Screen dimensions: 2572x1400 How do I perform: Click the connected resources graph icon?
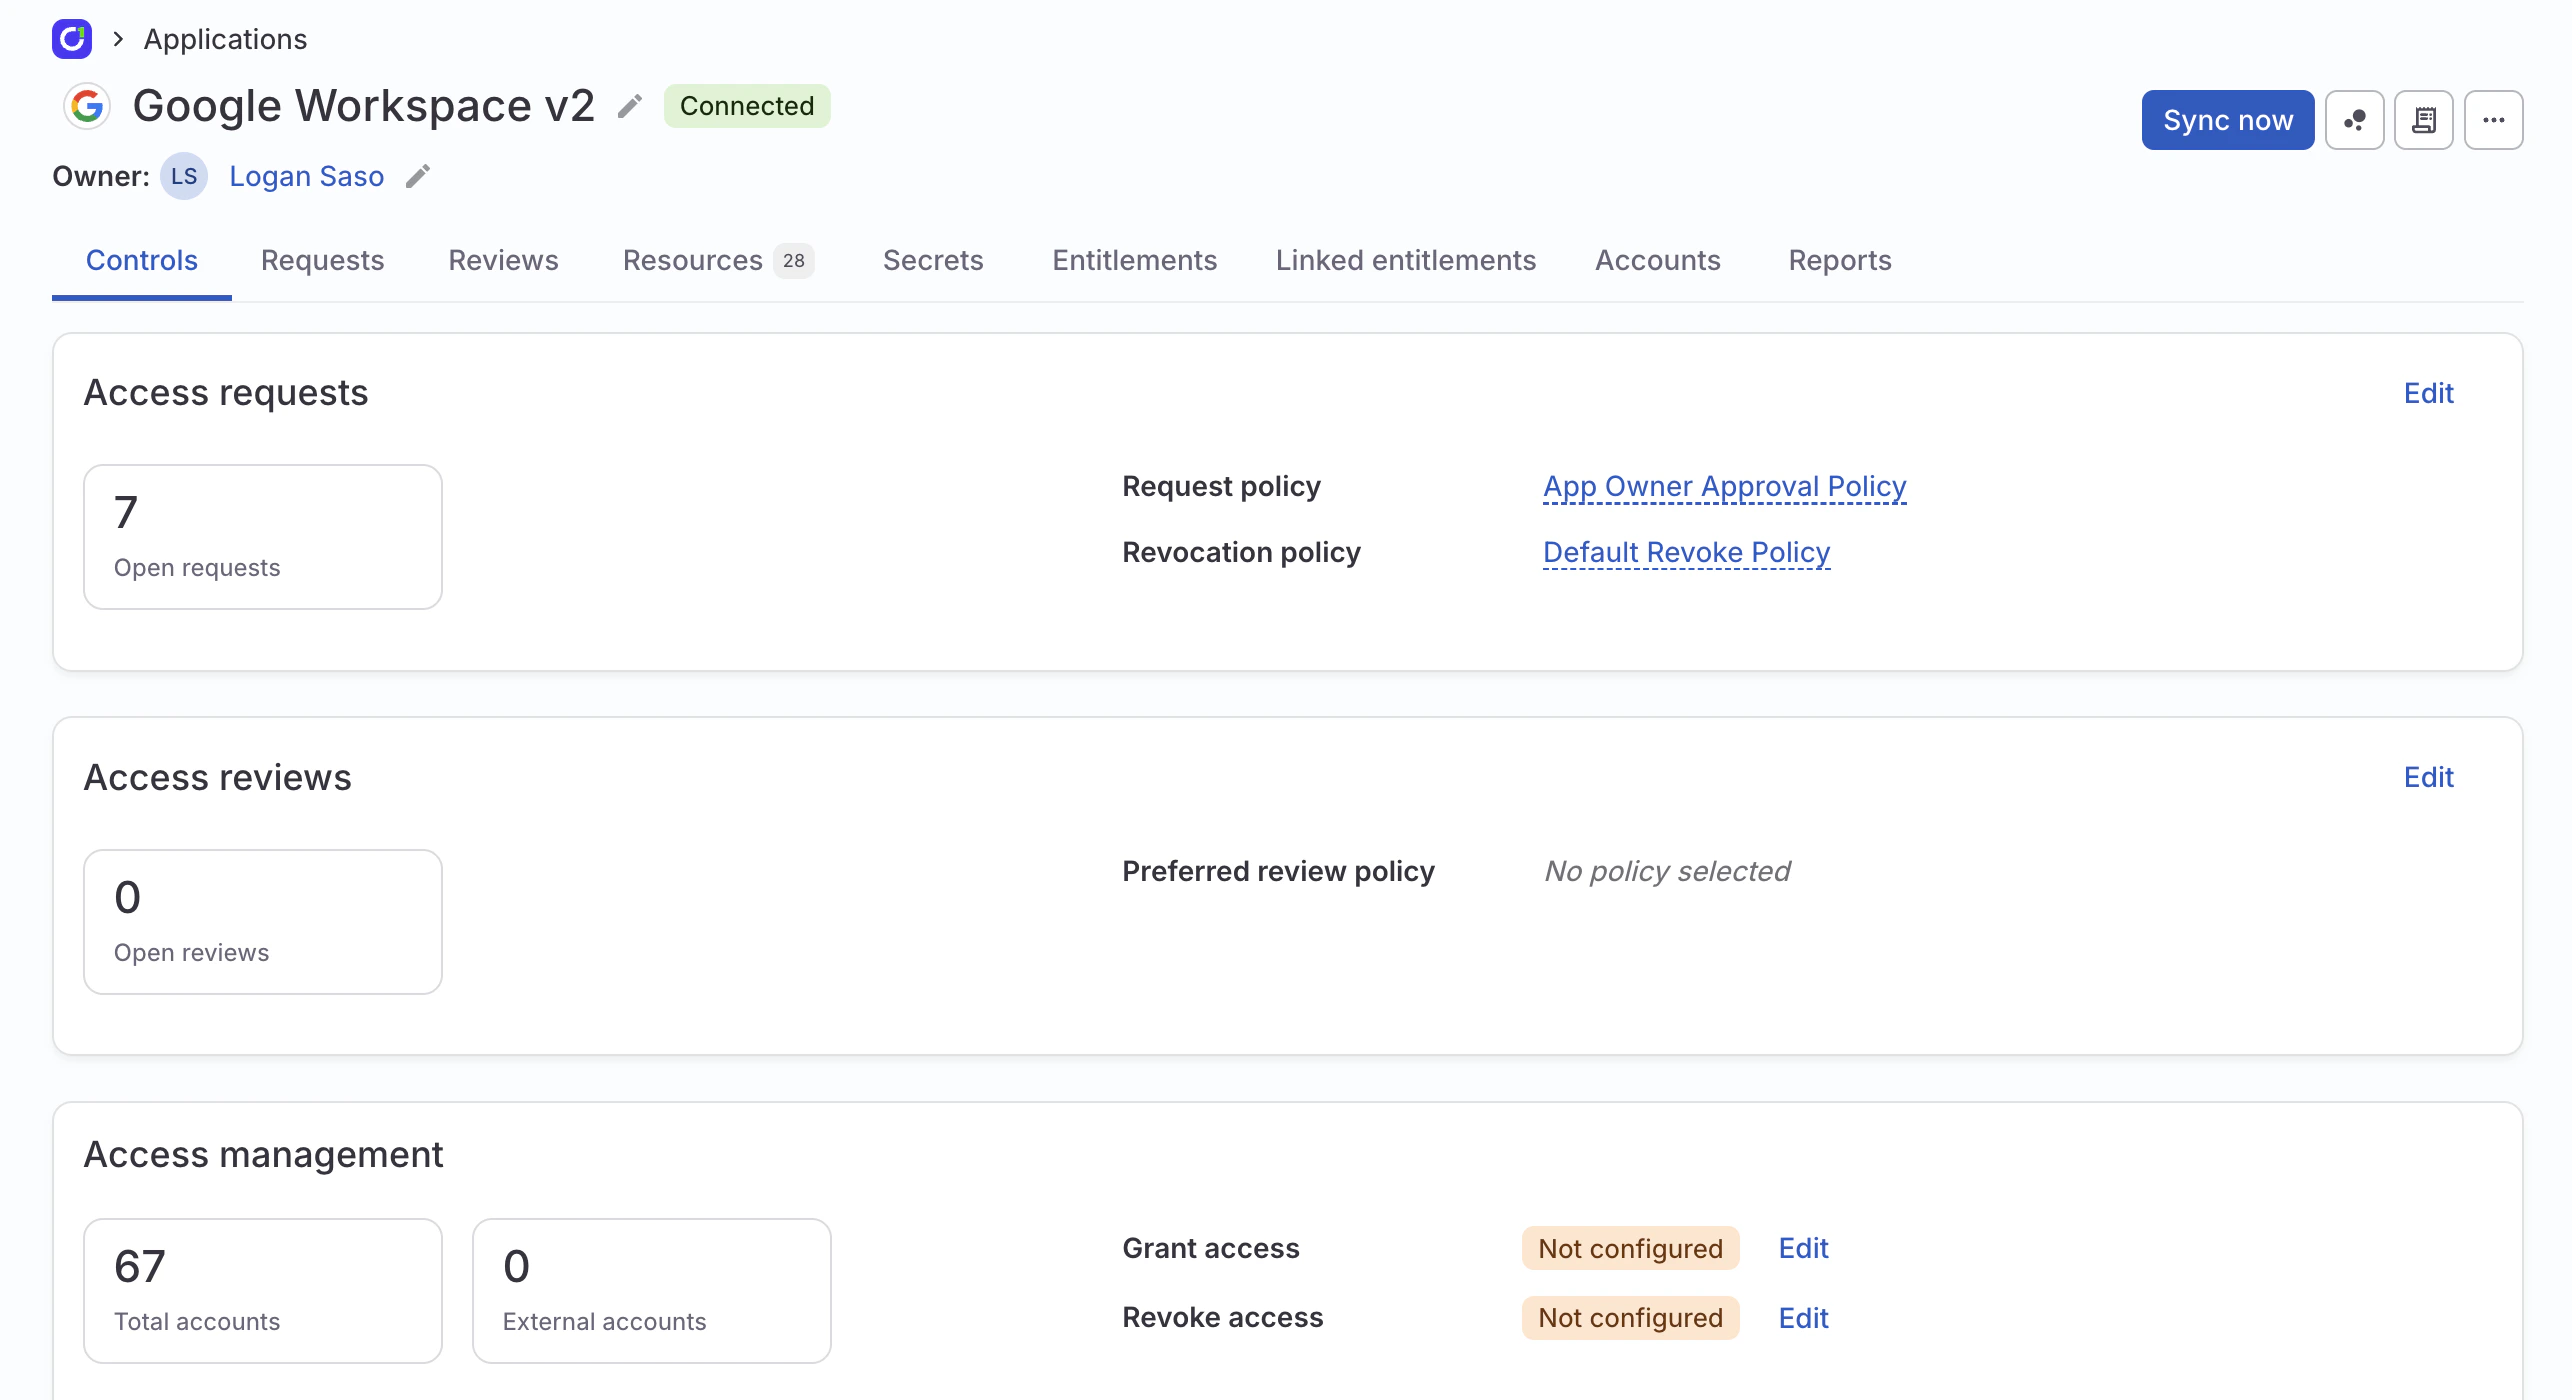tap(2355, 119)
